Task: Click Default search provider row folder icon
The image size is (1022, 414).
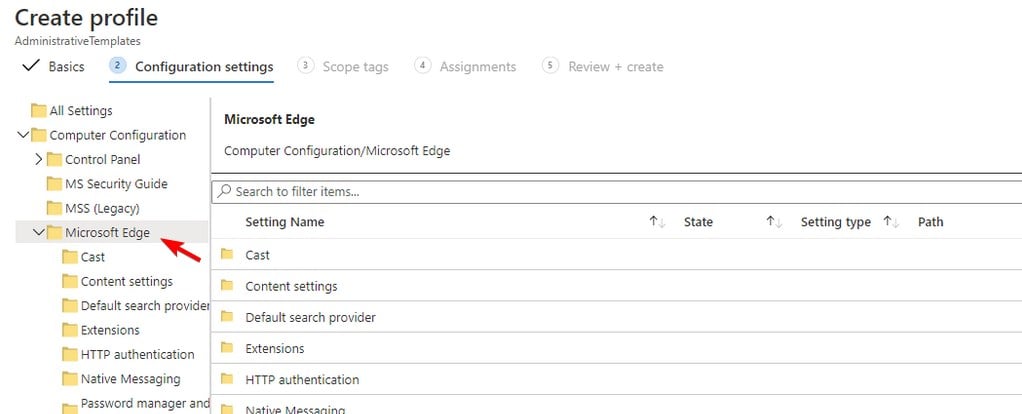Action: tap(227, 317)
